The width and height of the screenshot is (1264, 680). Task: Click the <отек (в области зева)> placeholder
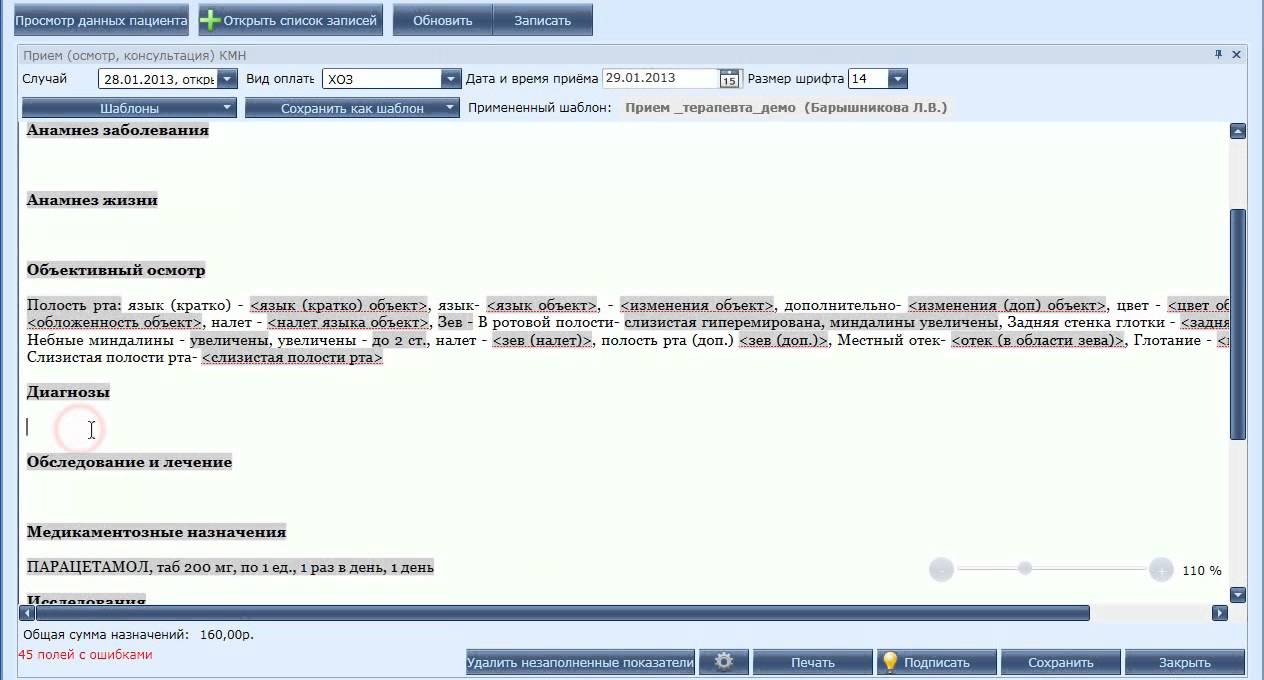pyautogui.click(x=1038, y=341)
